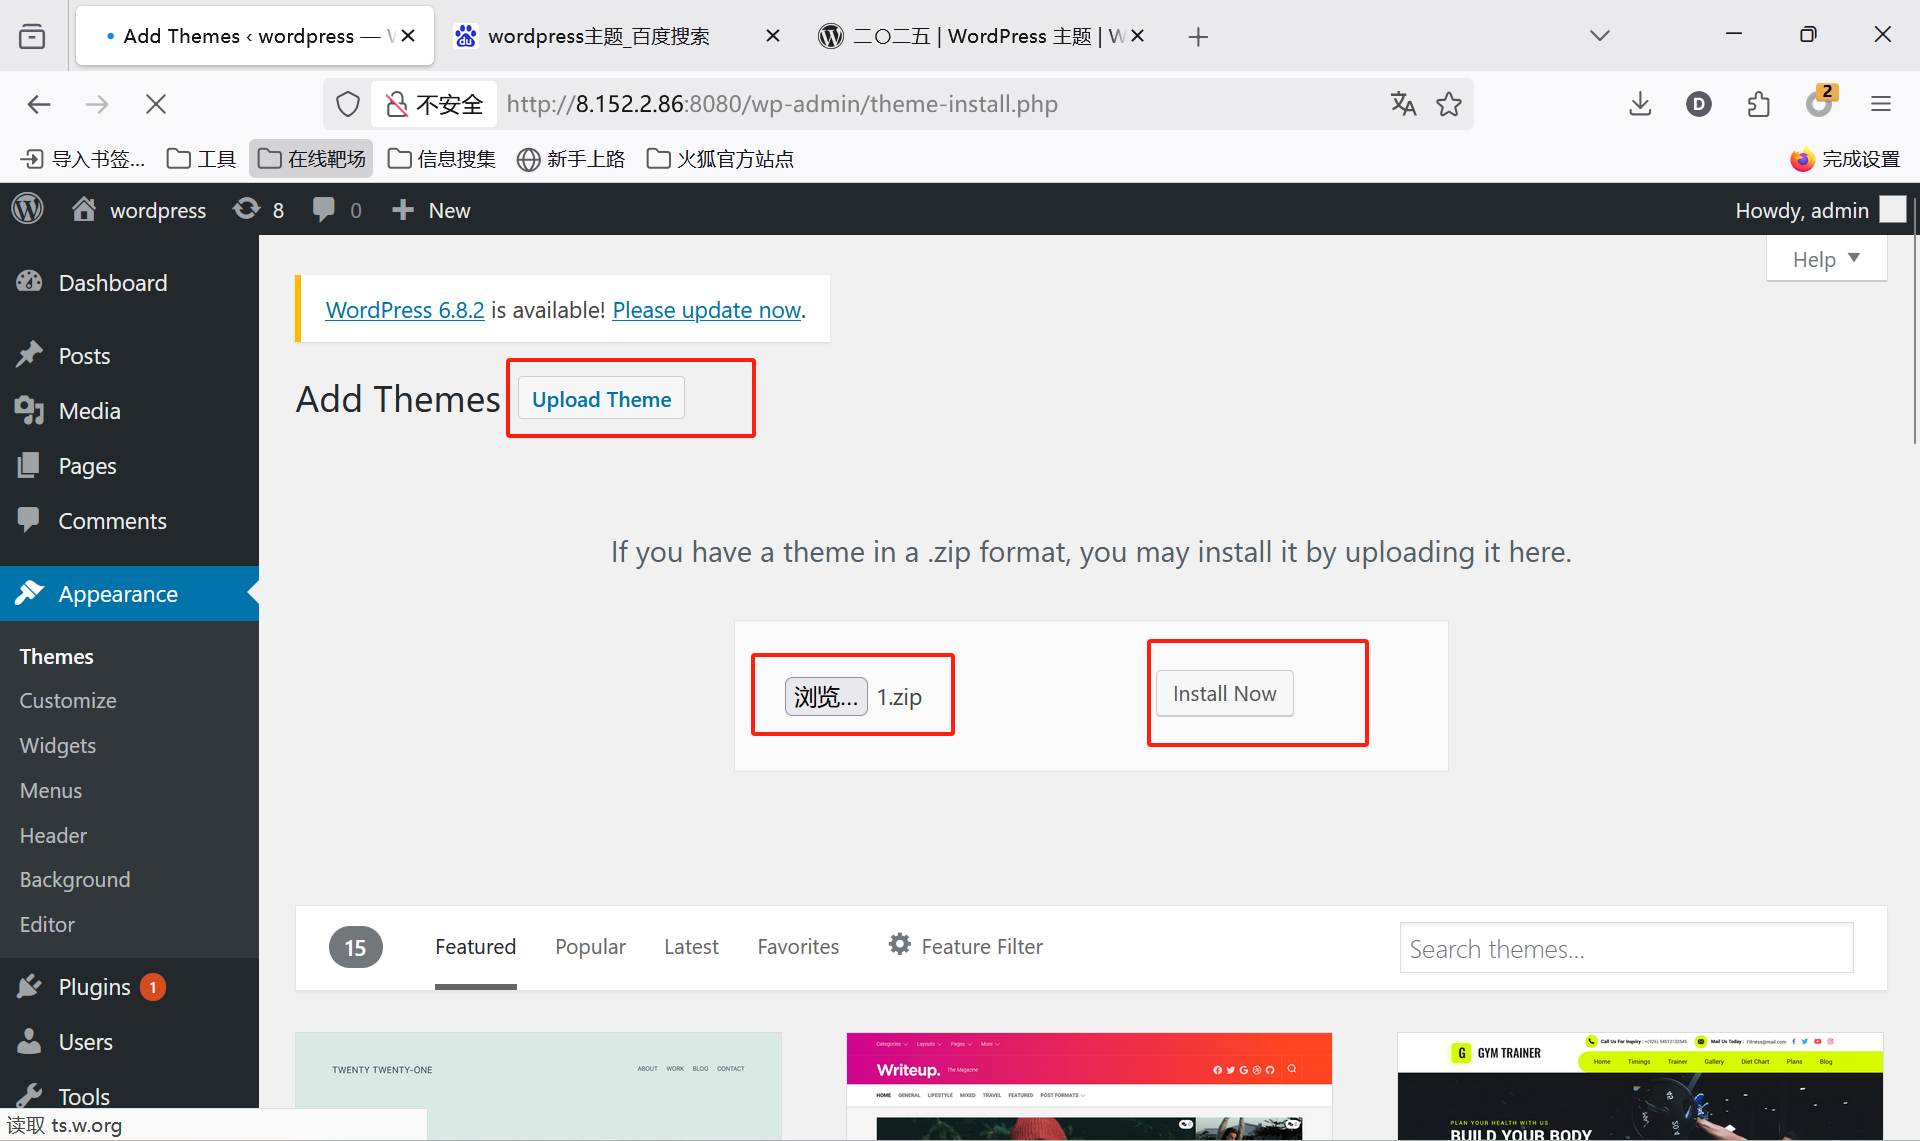Open the comments bubble icon in admin bar
The image size is (1920, 1141).
coord(323,209)
